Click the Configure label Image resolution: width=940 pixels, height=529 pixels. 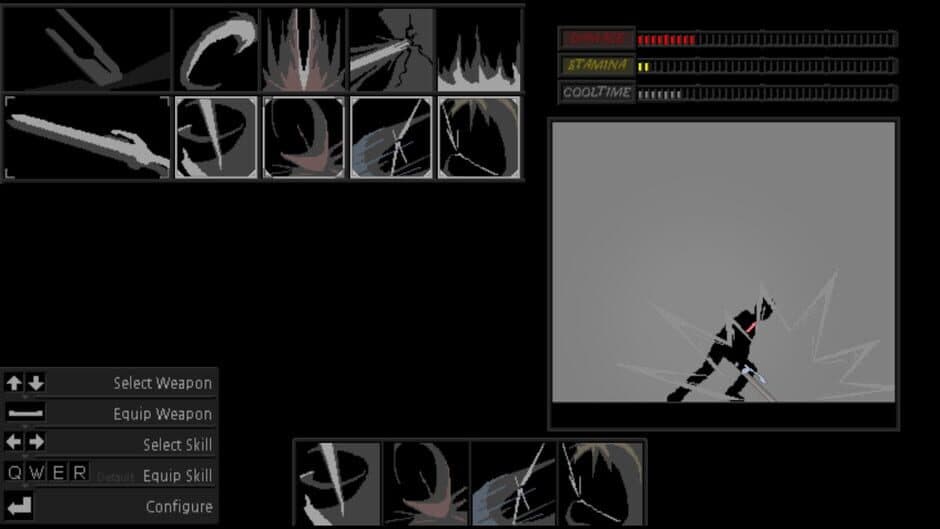[179, 507]
